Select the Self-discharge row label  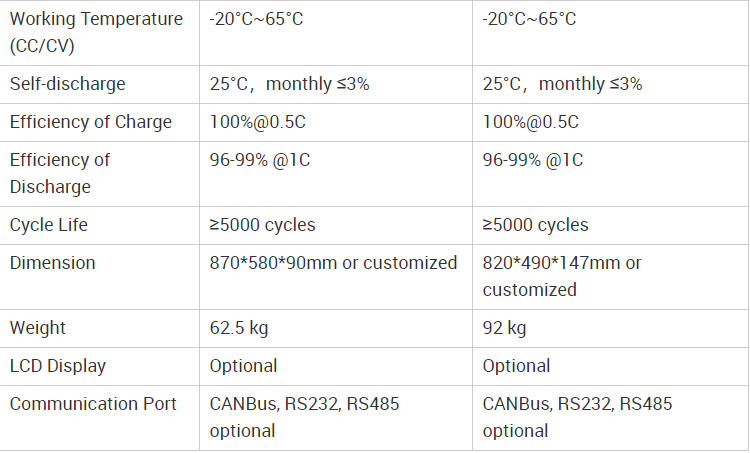point(67,84)
